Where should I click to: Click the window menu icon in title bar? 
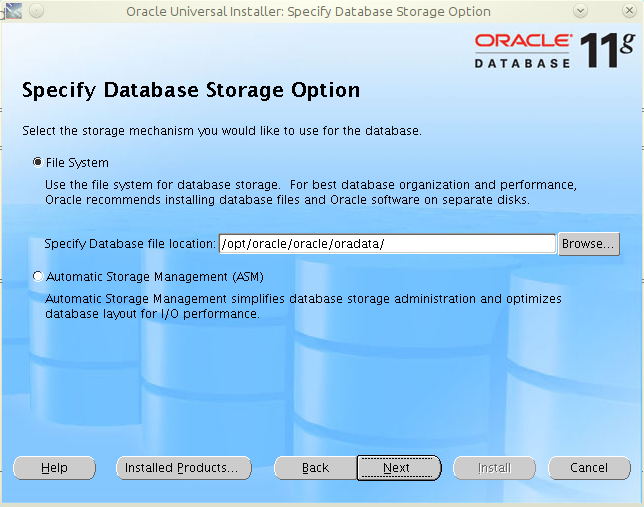point(14,11)
